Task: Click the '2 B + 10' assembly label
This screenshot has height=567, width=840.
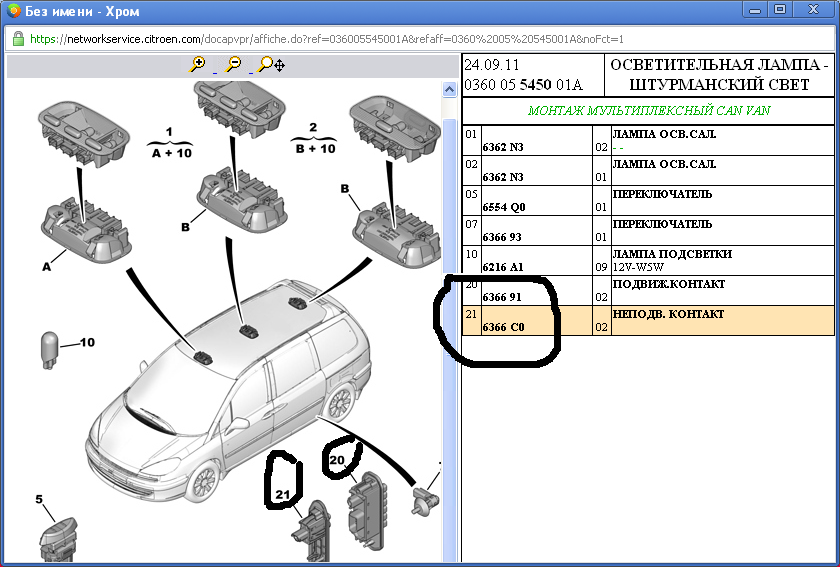Action: 313,138
